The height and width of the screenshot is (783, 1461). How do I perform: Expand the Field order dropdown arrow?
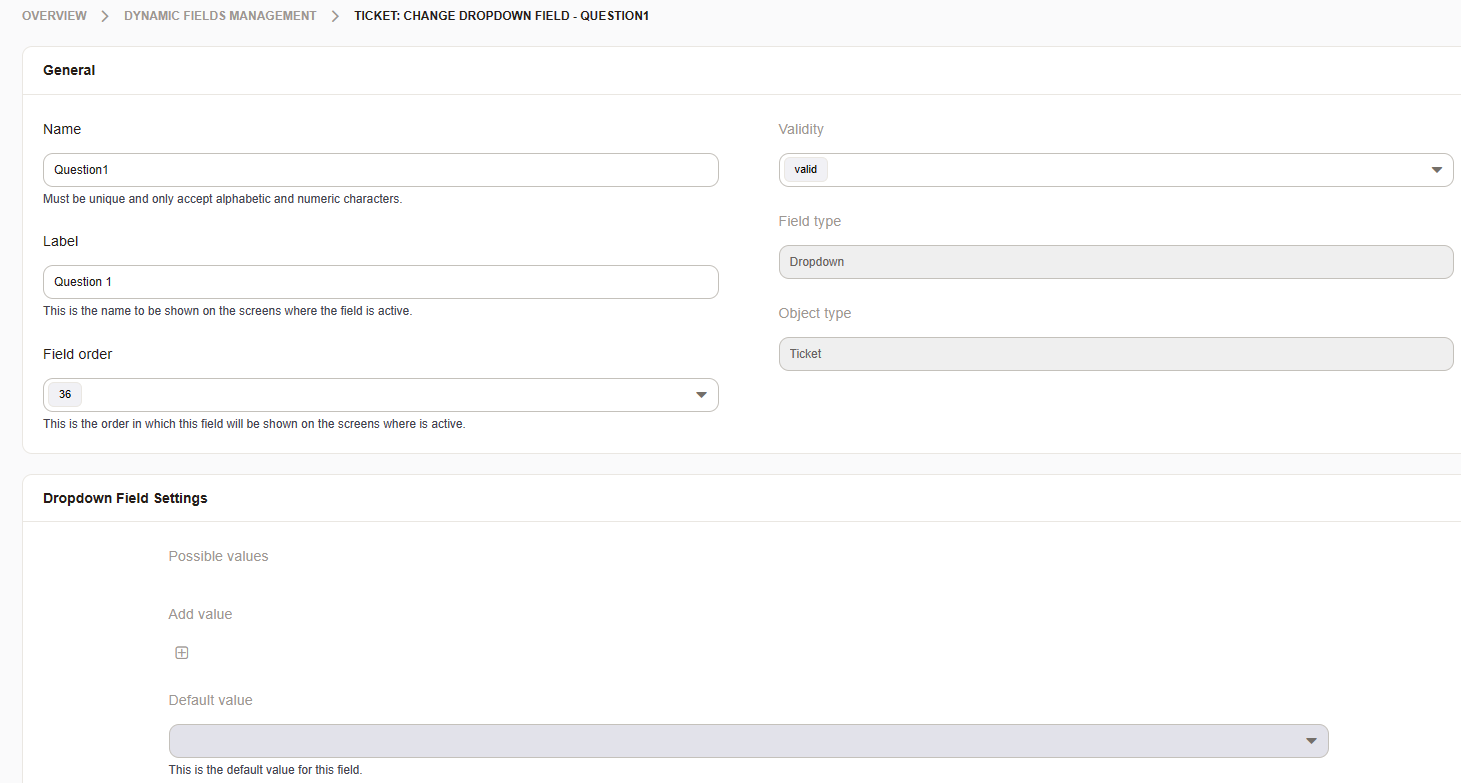coord(701,395)
